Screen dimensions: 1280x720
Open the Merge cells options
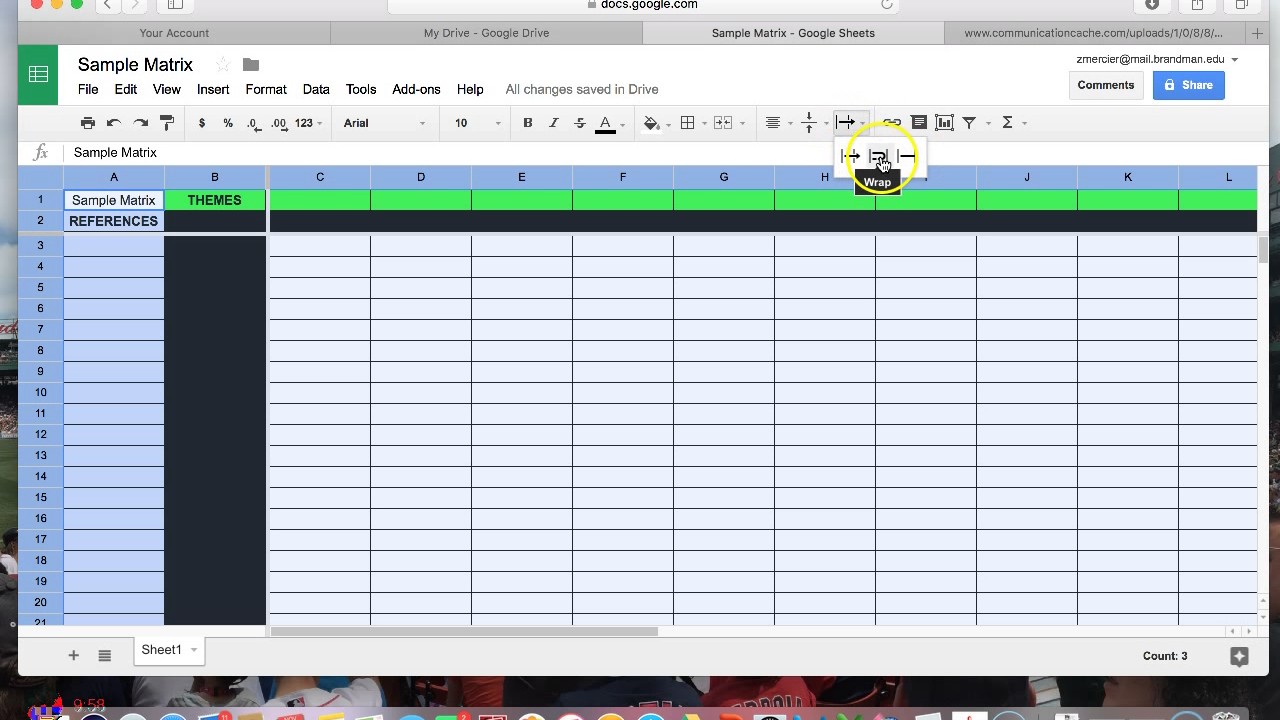[x=723, y=123]
